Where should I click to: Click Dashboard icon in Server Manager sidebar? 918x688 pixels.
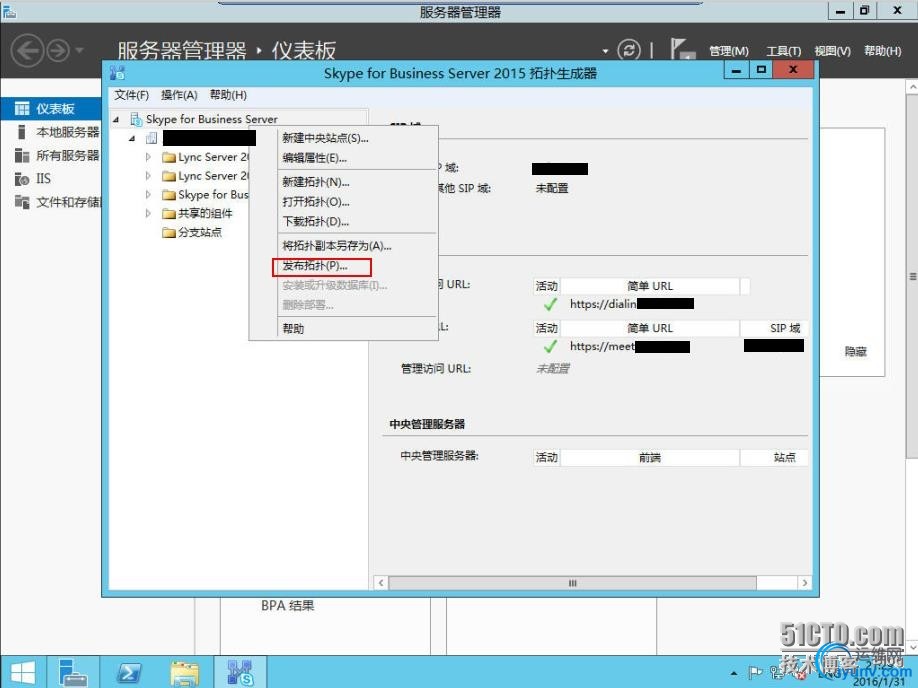coord(22,108)
